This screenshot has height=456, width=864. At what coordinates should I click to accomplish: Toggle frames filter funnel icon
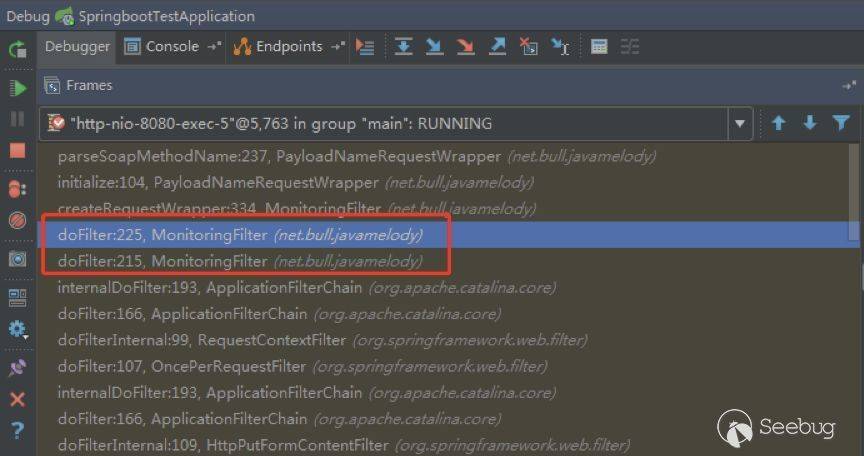coord(841,123)
